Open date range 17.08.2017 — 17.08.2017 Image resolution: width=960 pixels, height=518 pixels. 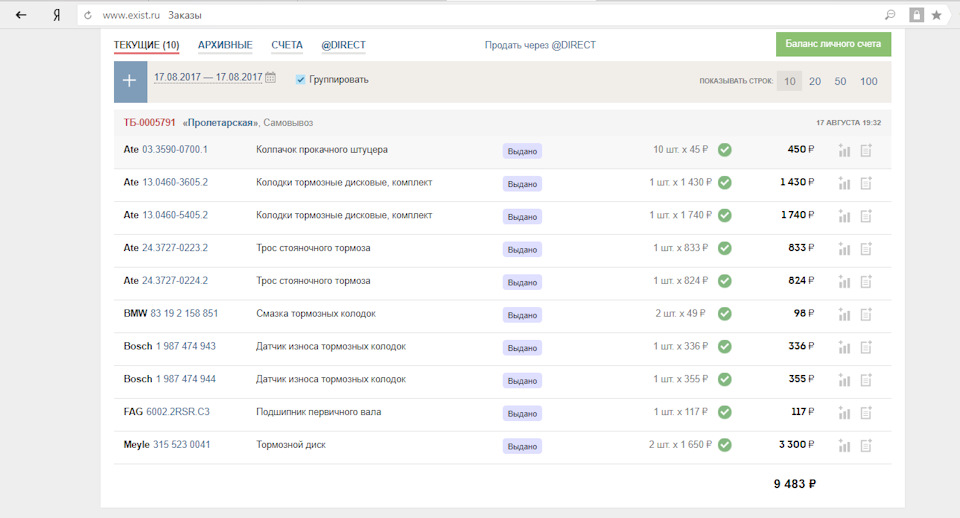click(208, 77)
